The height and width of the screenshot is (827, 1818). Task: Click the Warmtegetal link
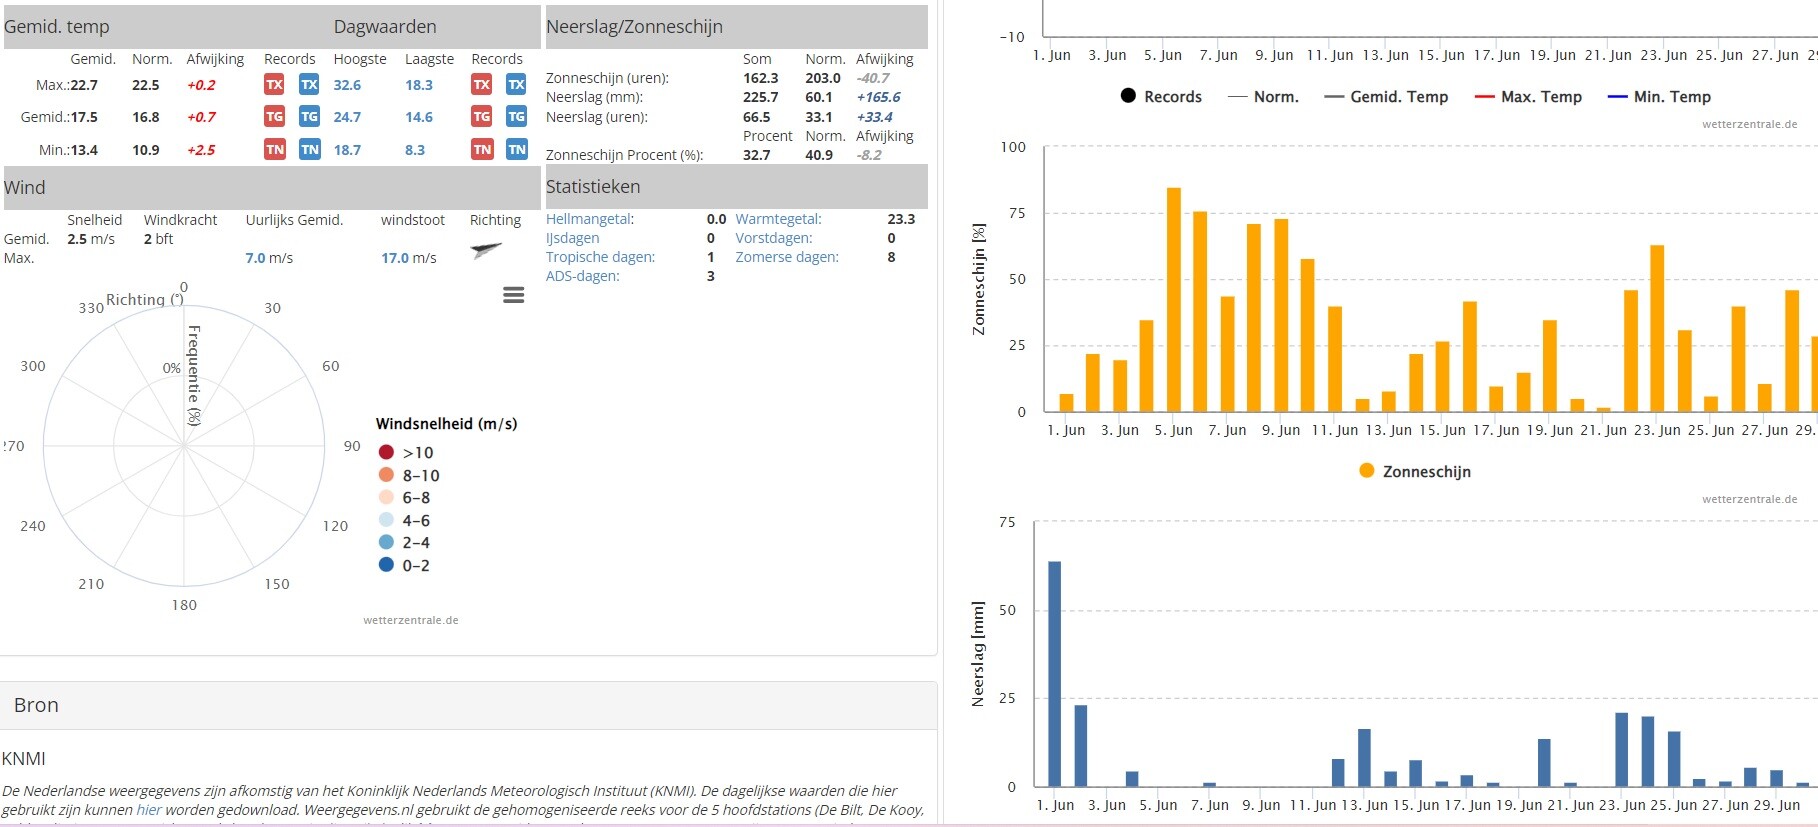click(x=778, y=219)
